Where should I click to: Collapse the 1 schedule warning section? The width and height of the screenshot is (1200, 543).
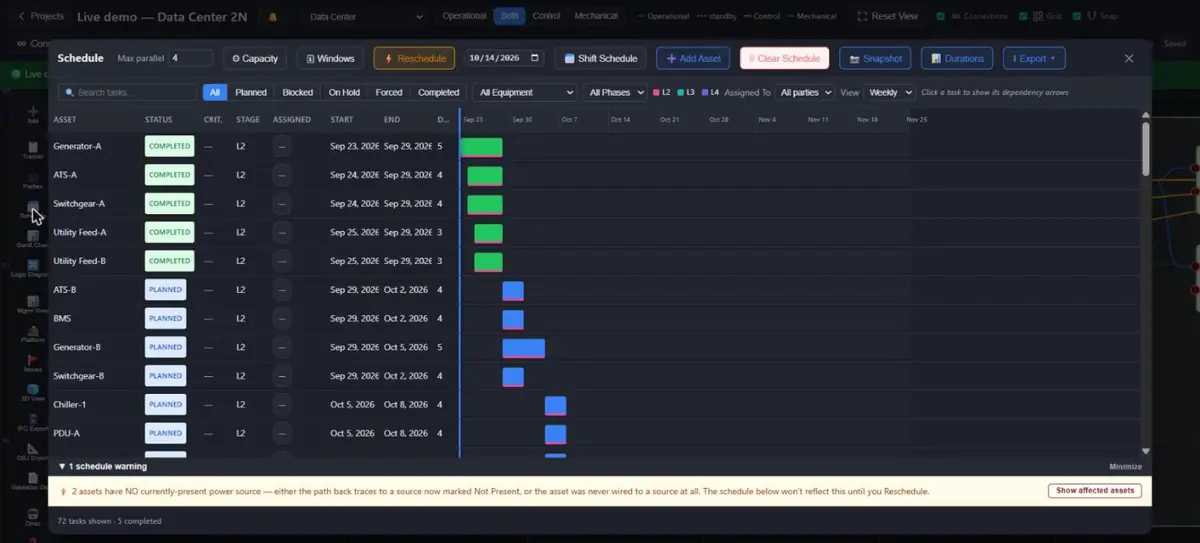[102, 466]
